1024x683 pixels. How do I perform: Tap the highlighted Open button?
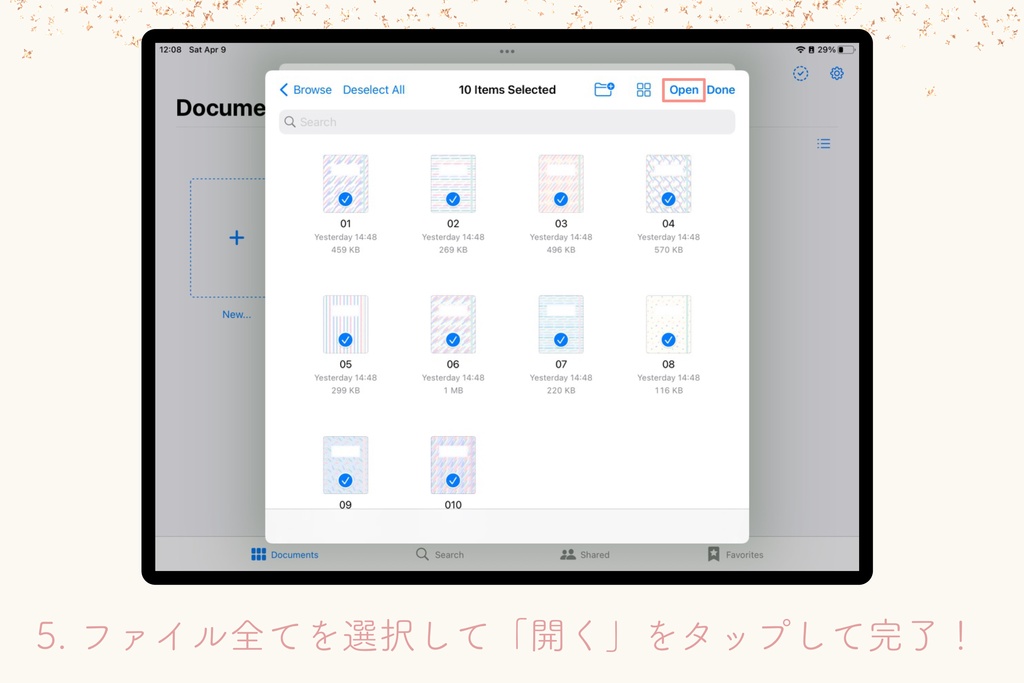(x=683, y=89)
